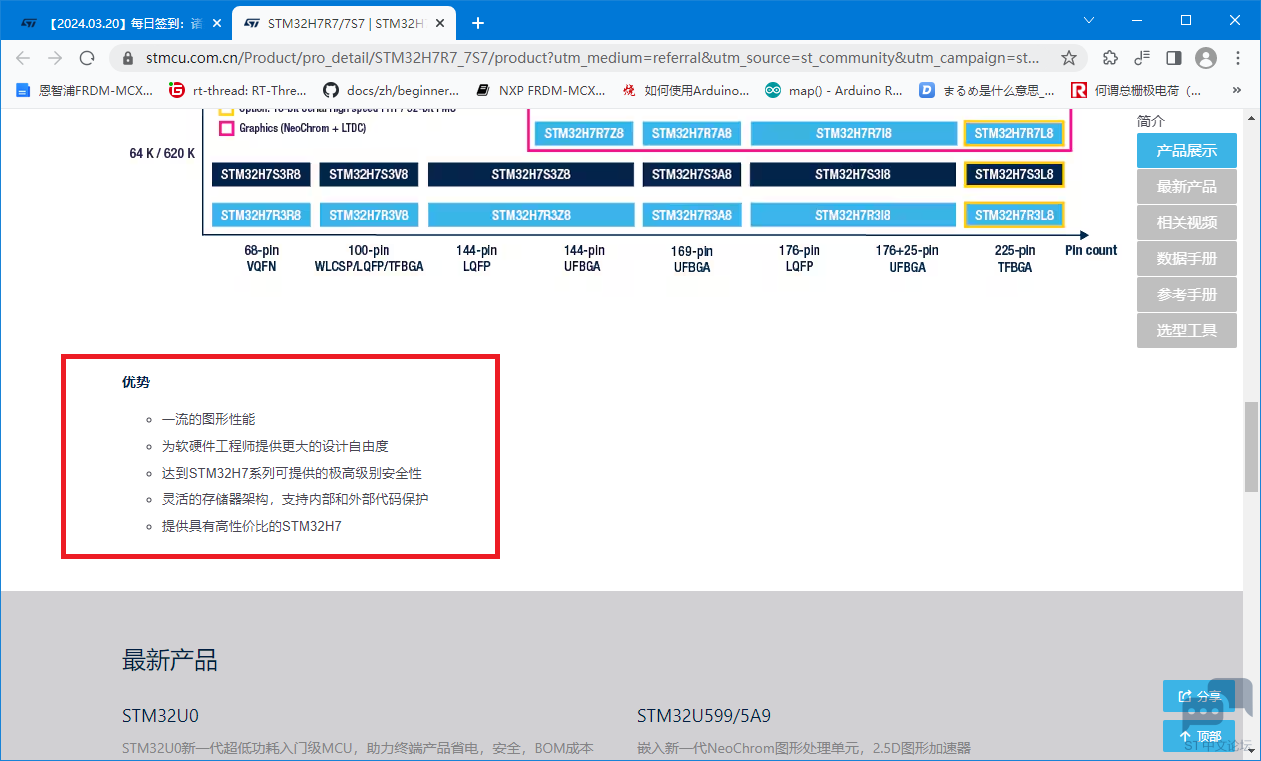Click the page vertical scrollbar thumb
Image resolution: width=1261 pixels, height=761 pixels.
pos(1252,447)
